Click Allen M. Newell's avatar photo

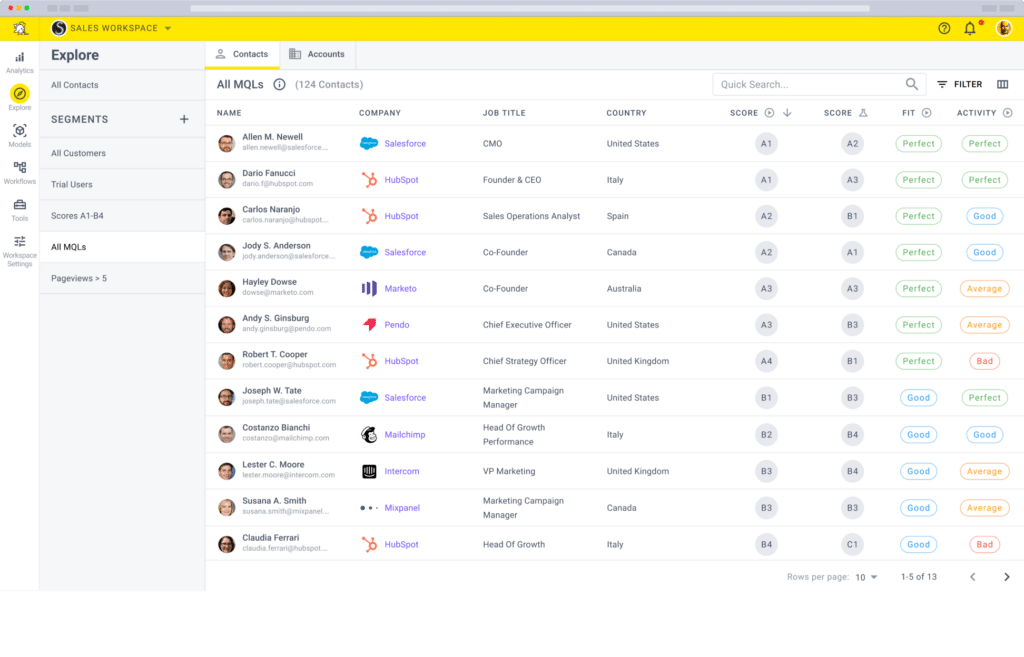(x=227, y=144)
